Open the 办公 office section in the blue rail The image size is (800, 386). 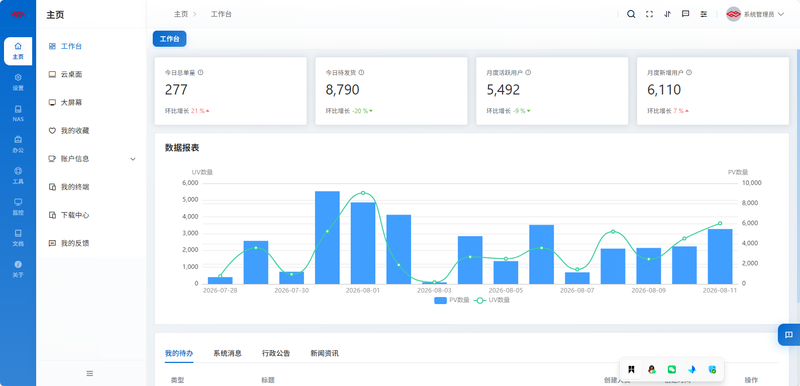pos(18,144)
